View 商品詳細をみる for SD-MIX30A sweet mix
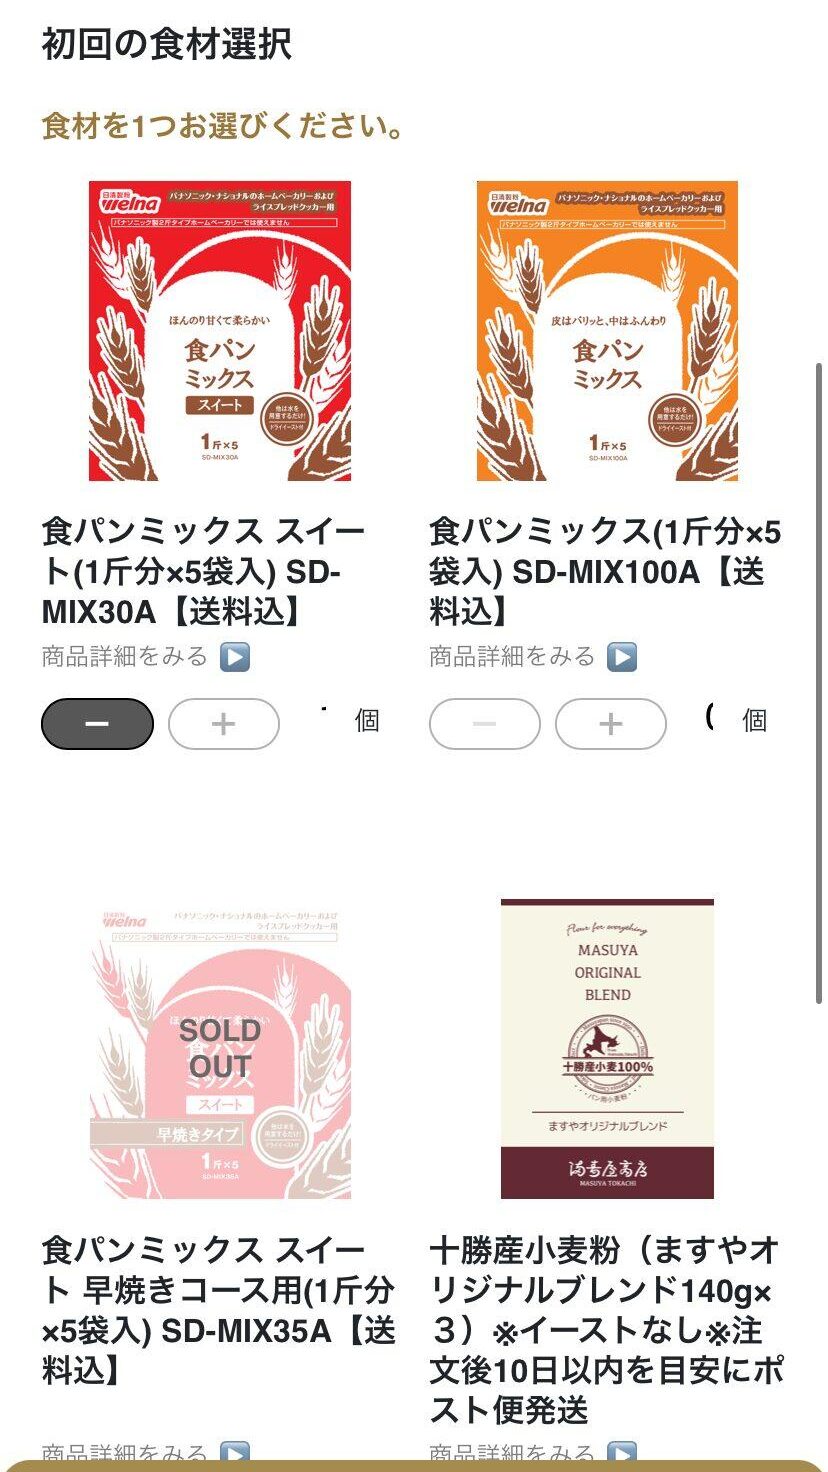The height and width of the screenshot is (1472, 828). (124, 657)
